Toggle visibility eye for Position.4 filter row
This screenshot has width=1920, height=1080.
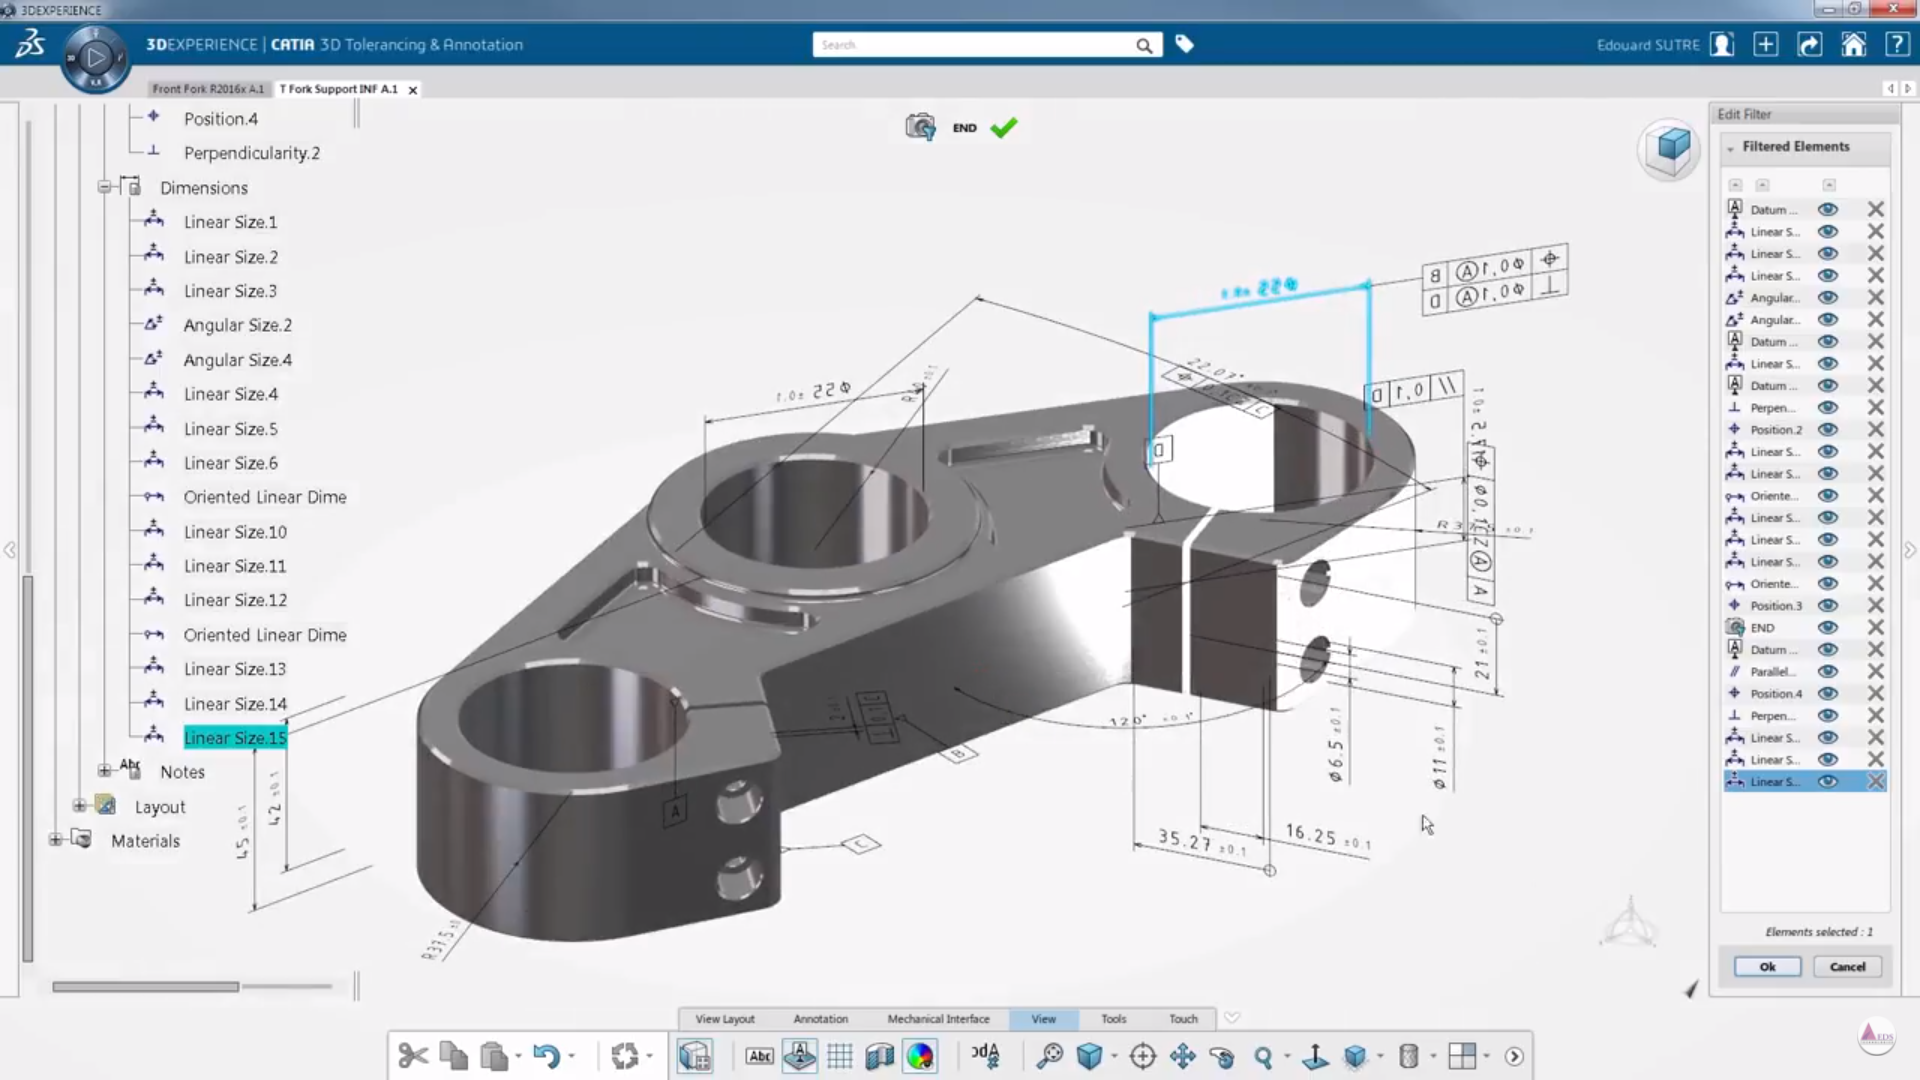[x=1828, y=693]
